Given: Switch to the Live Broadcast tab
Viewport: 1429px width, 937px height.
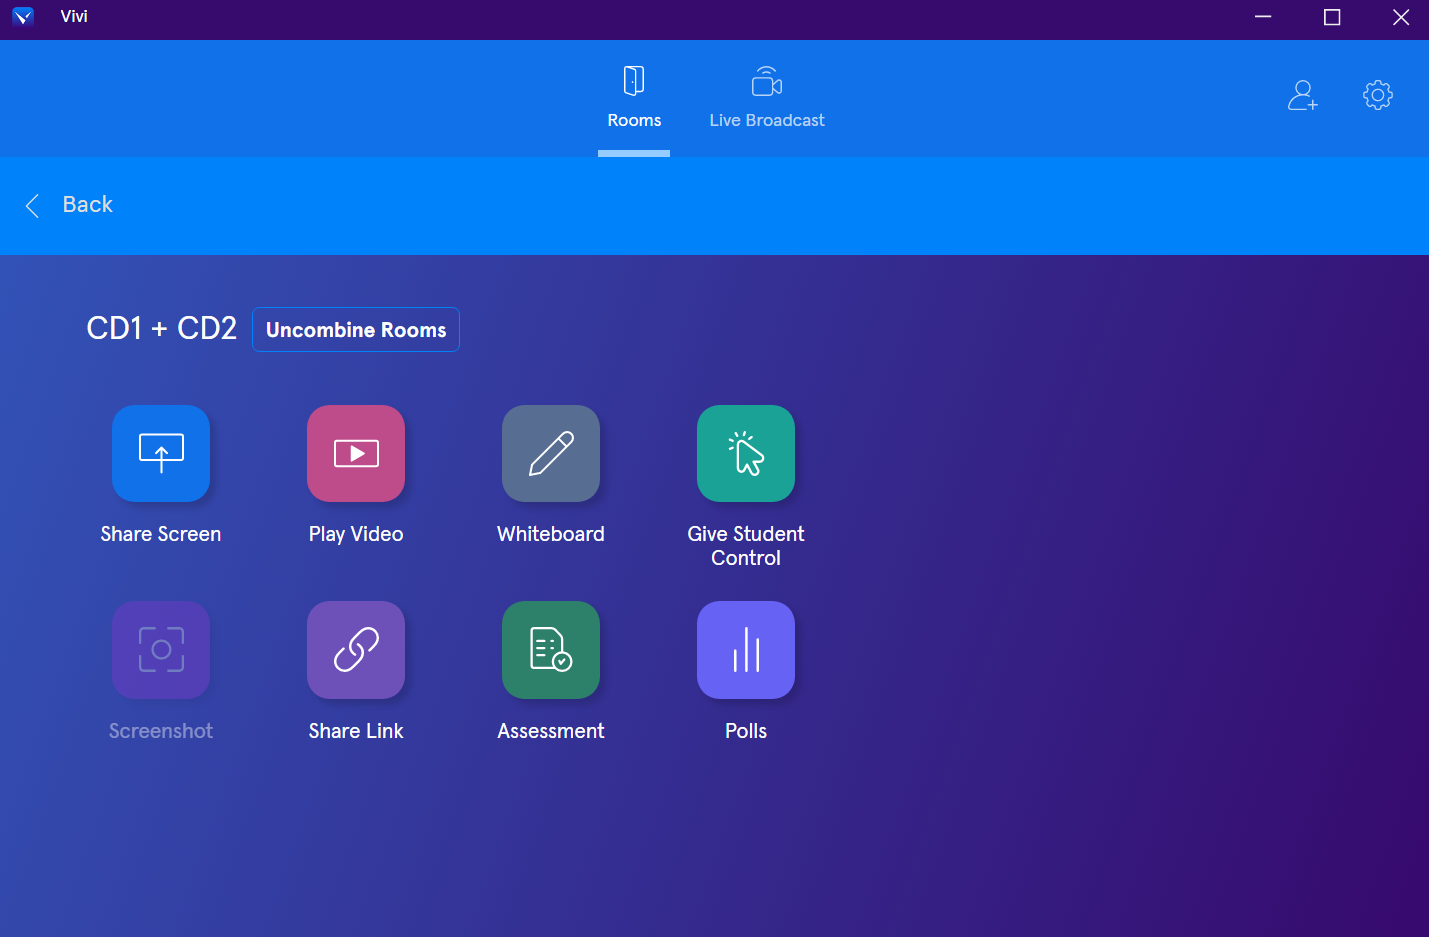Looking at the screenshot, I should [767, 98].
